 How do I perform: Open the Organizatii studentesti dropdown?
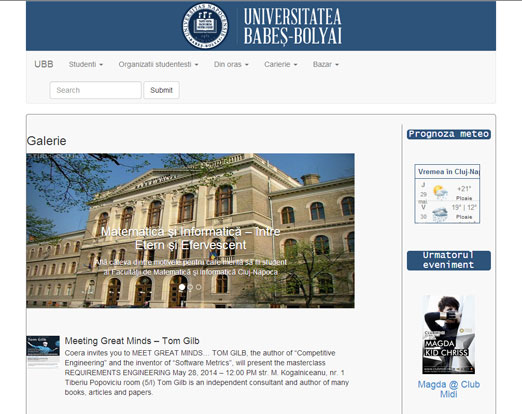click(158, 64)
